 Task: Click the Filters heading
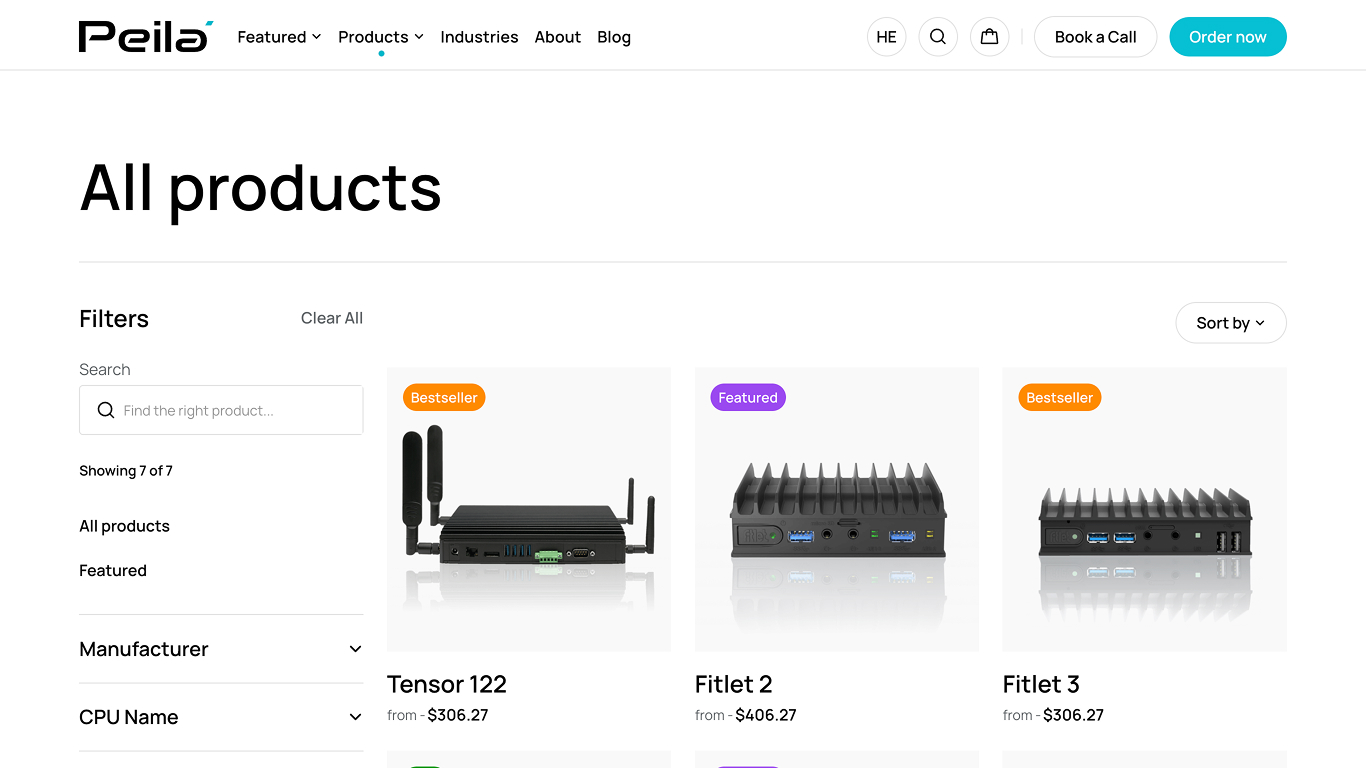(114, 319)
